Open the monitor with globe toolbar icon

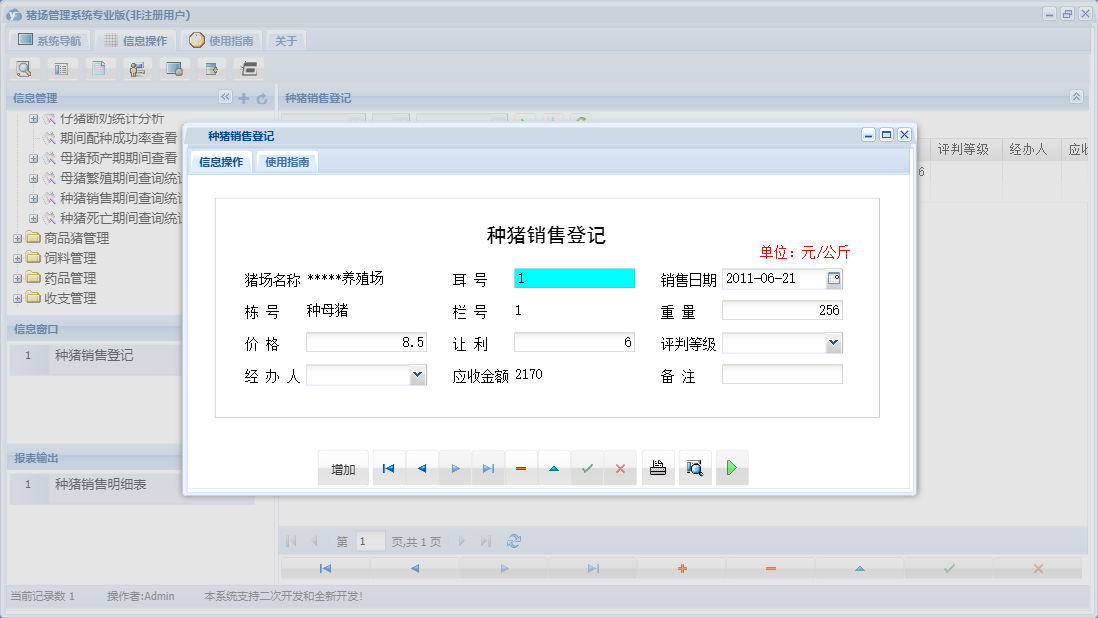[174, 68]
